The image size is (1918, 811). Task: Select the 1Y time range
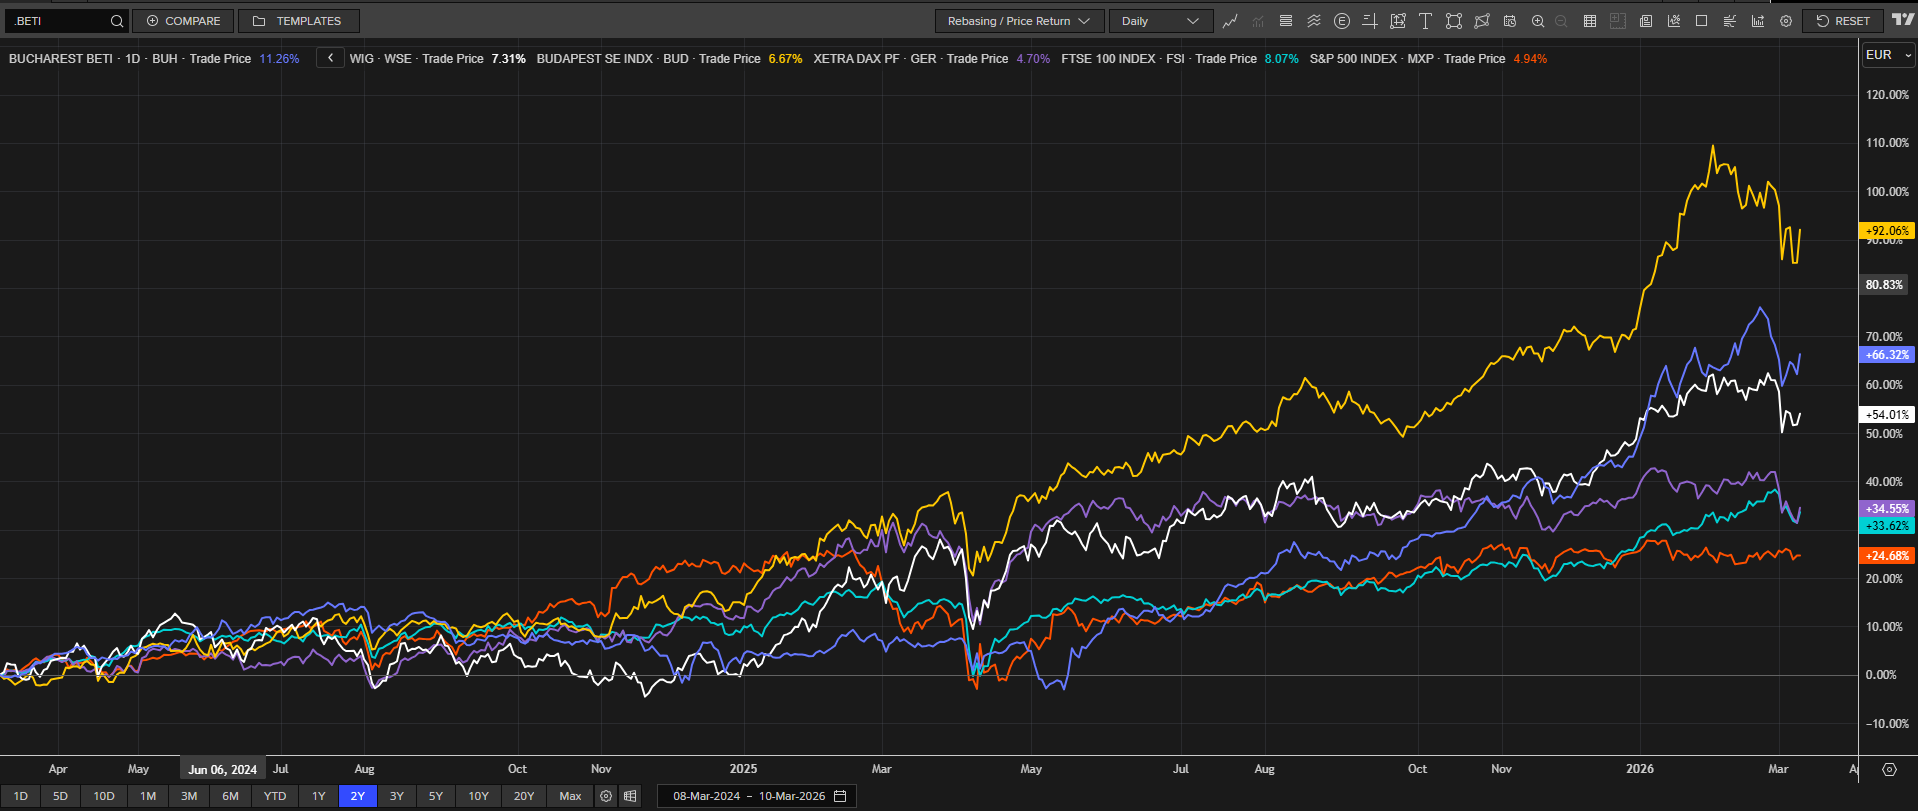pos(319,796)
